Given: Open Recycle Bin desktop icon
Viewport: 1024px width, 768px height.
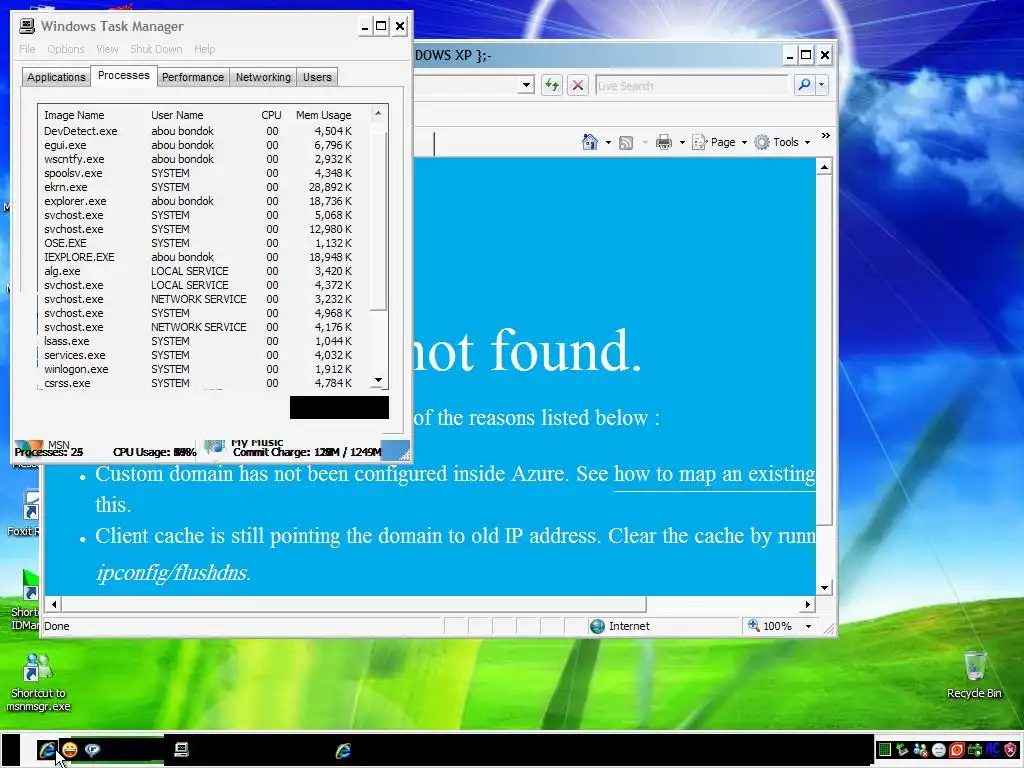Looking at the screenshot, I should pyautogui.click(x=974, y=675).
